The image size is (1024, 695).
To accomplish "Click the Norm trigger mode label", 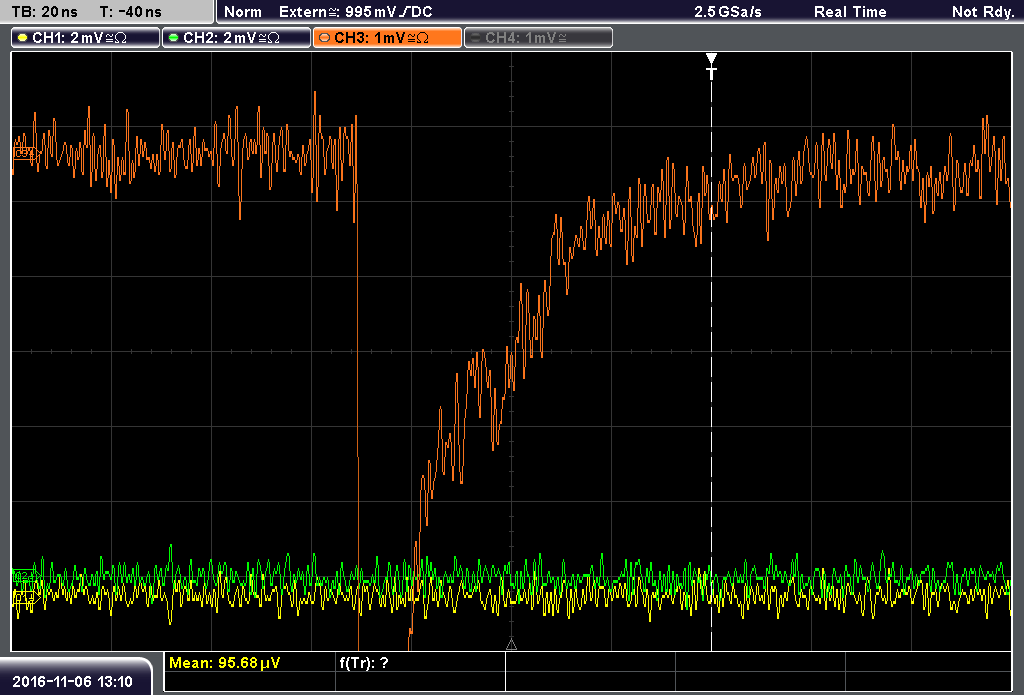I will coord(242,12).
